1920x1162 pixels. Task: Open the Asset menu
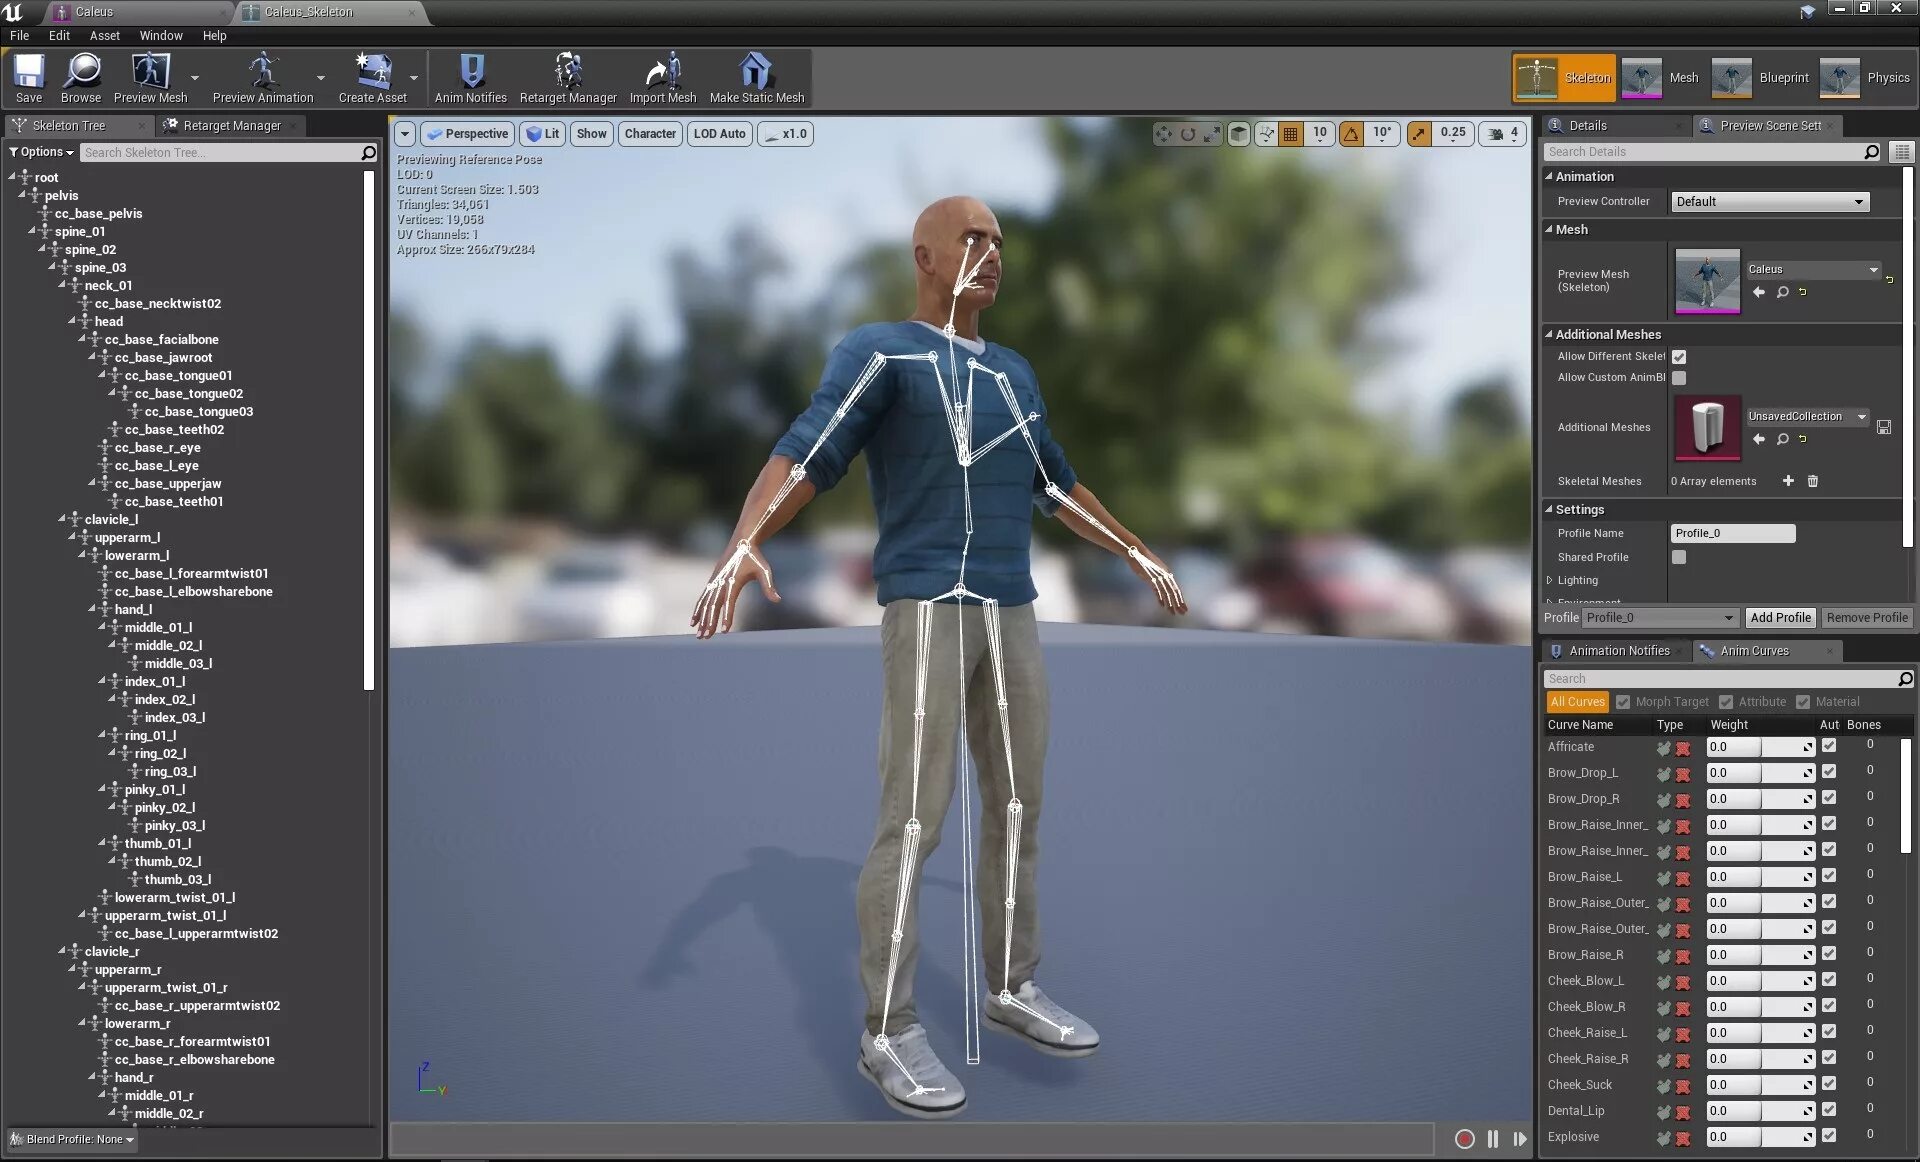(x=104, y=35)
